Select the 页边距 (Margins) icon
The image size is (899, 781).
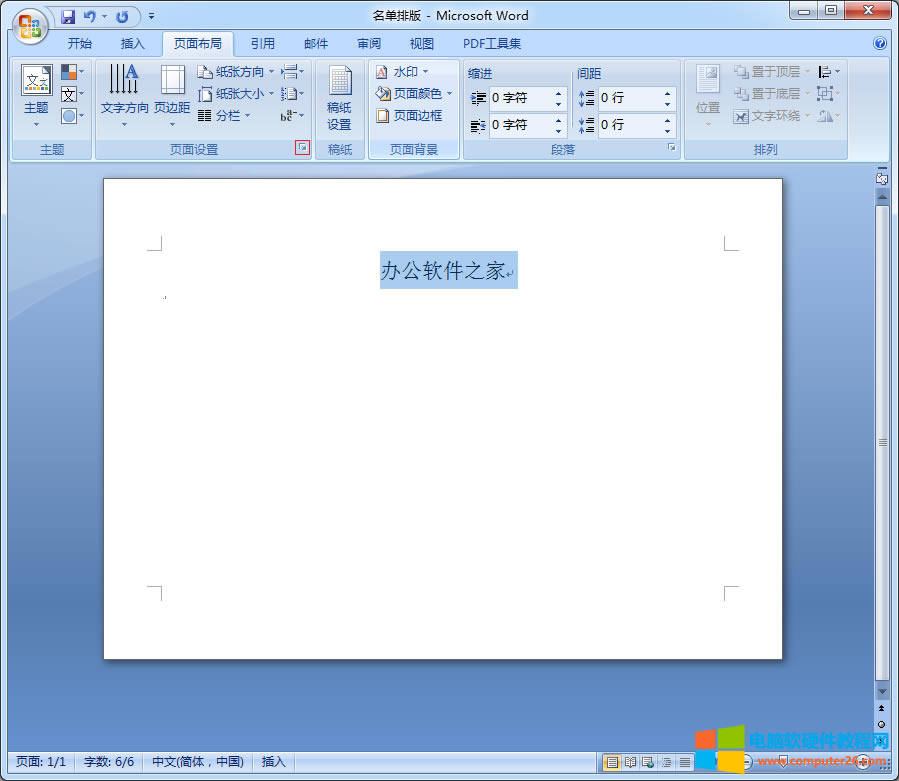tap(172, 95)
